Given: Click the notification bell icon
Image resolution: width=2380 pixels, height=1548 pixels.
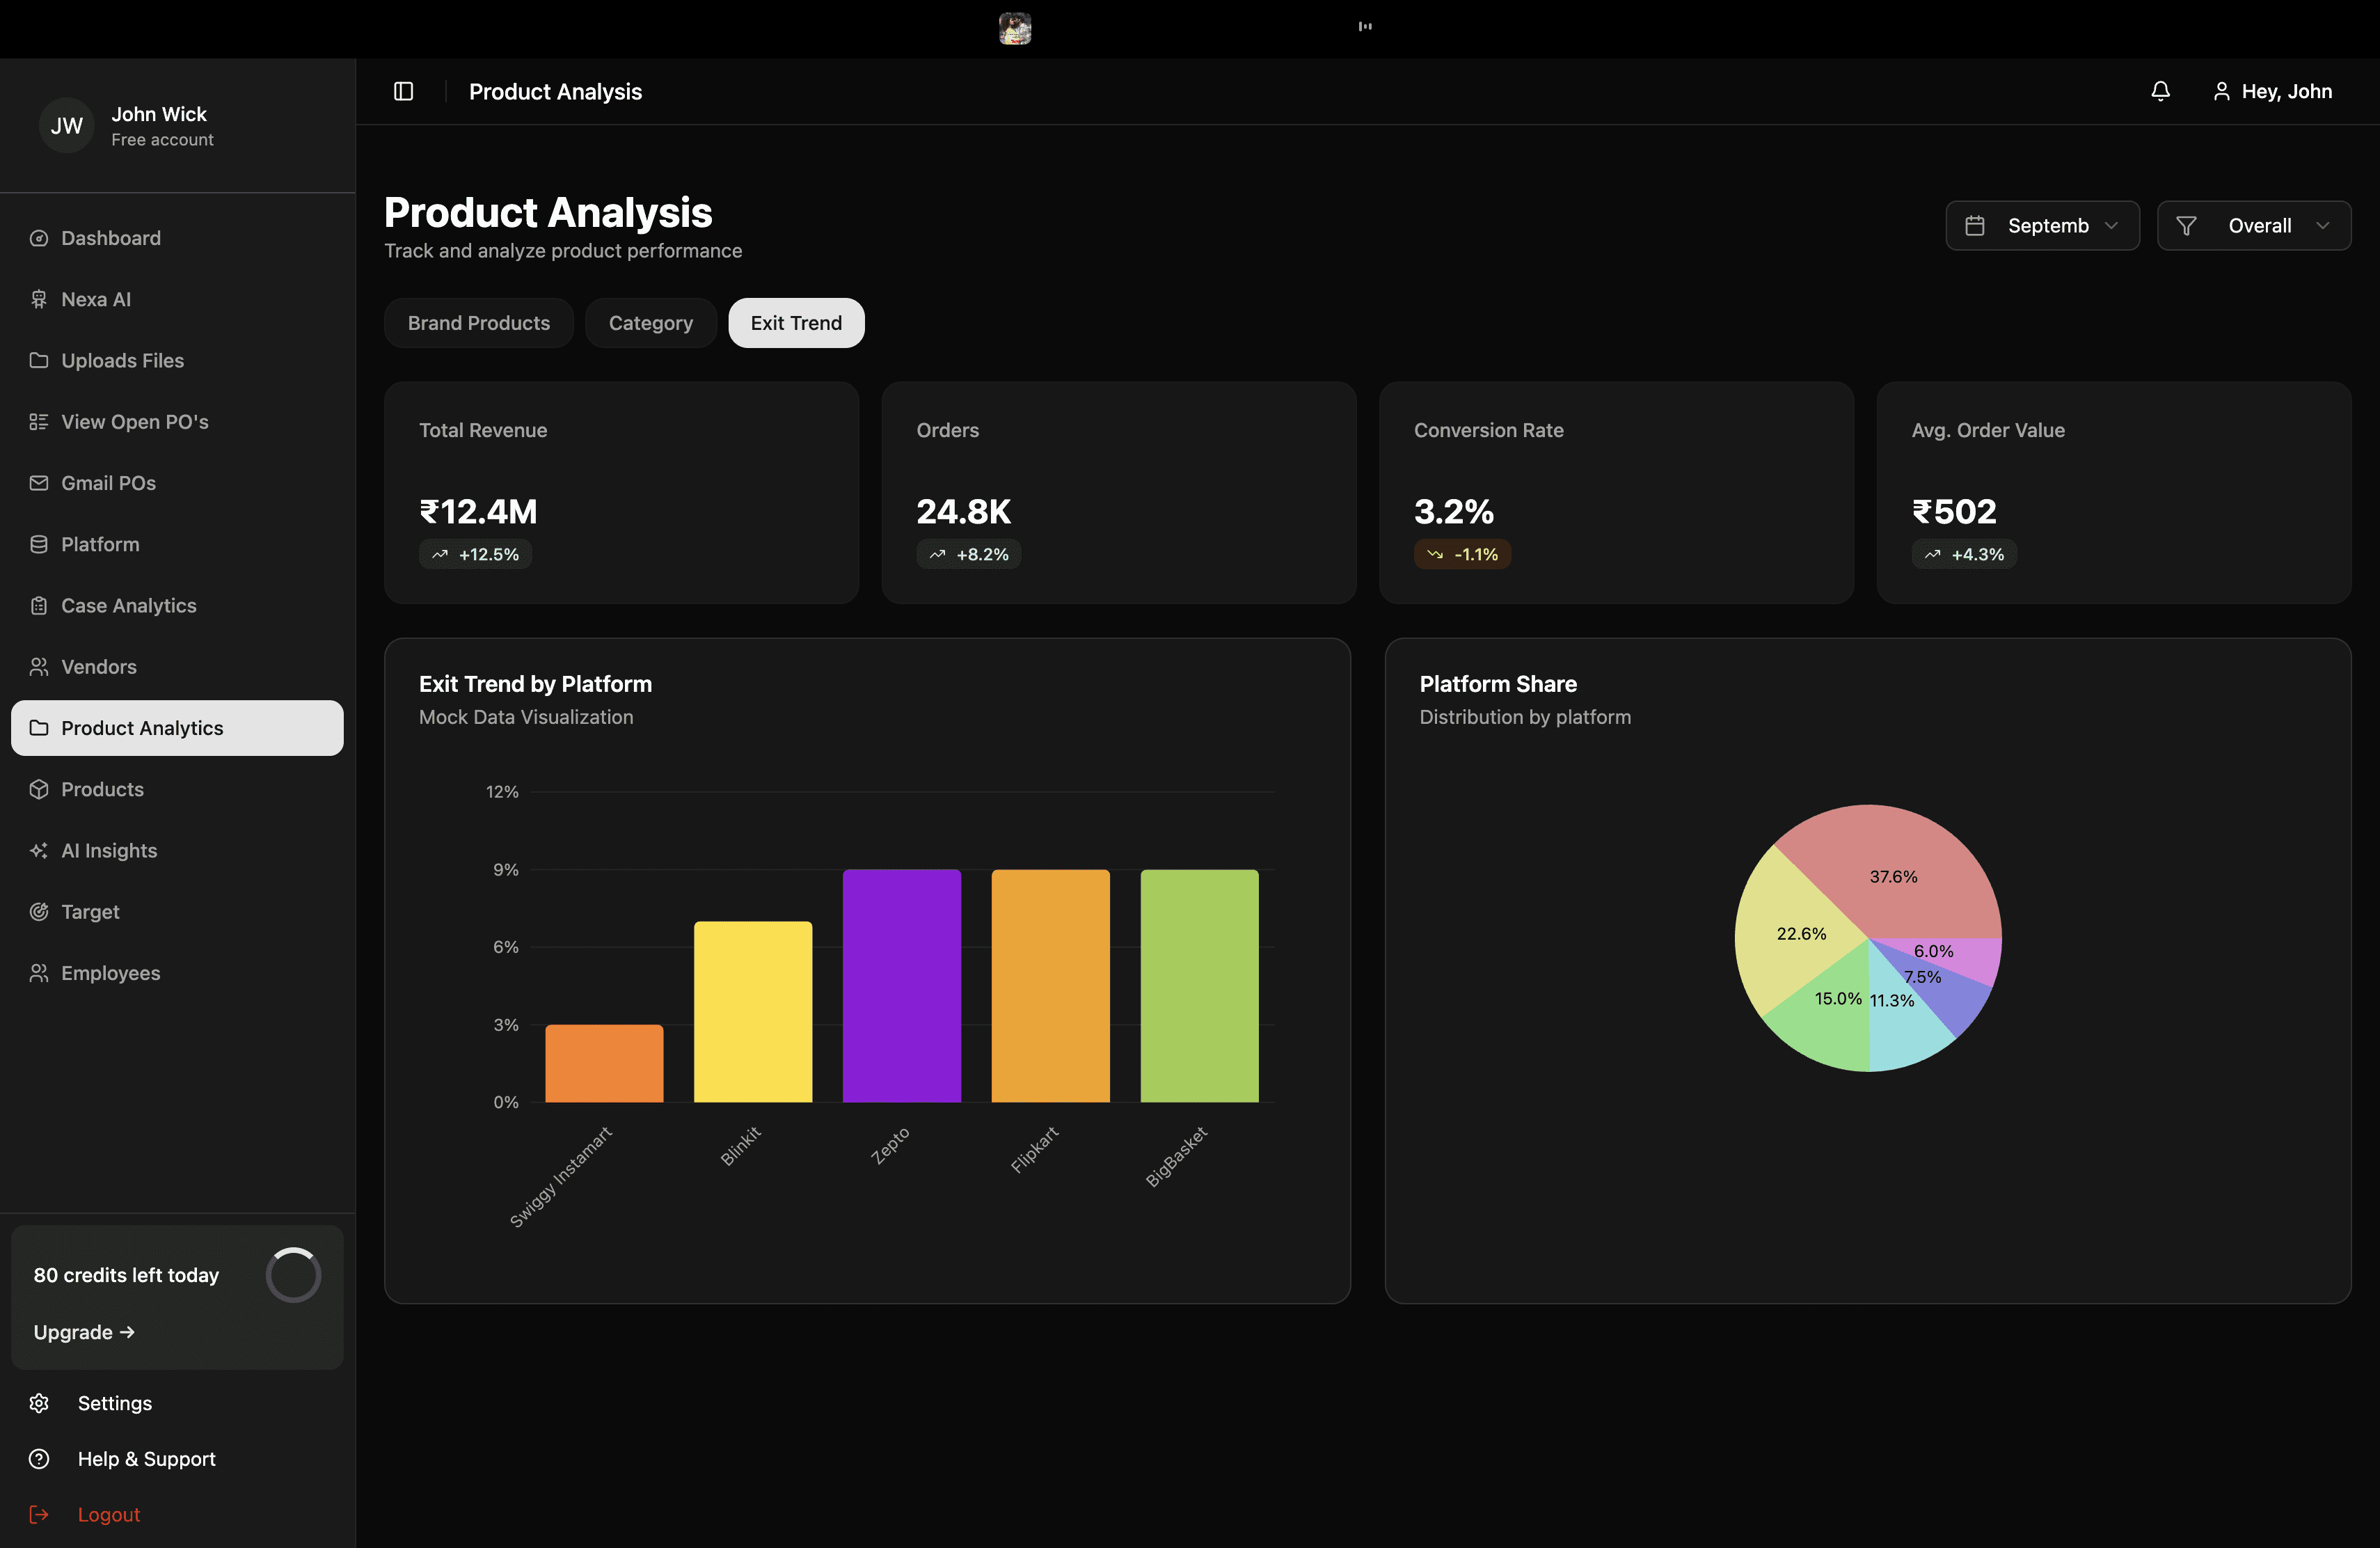Looking at the screenshot, I should pos(2160,91).
